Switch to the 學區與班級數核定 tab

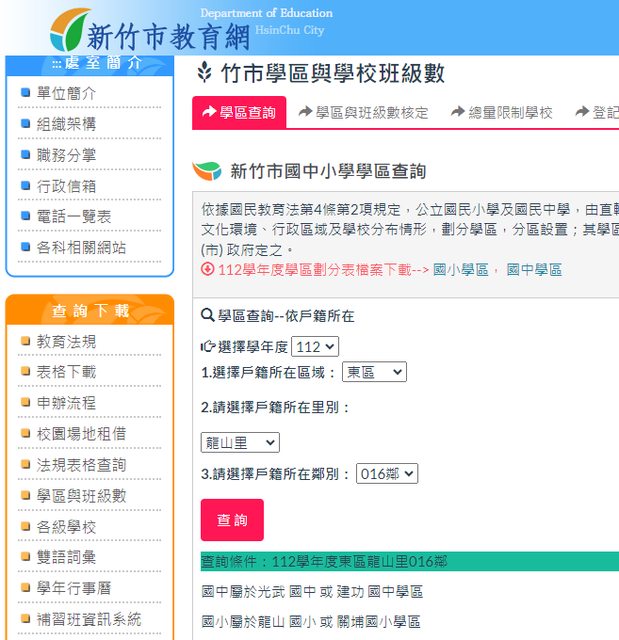[364, 113]
